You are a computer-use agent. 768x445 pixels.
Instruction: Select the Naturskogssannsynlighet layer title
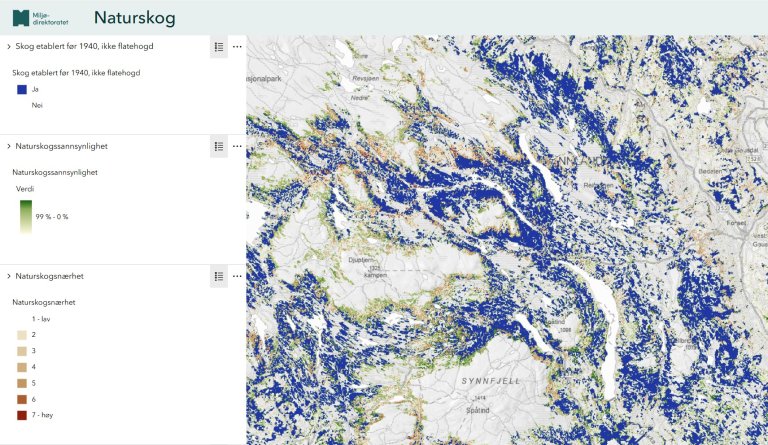tap(61, 146)
